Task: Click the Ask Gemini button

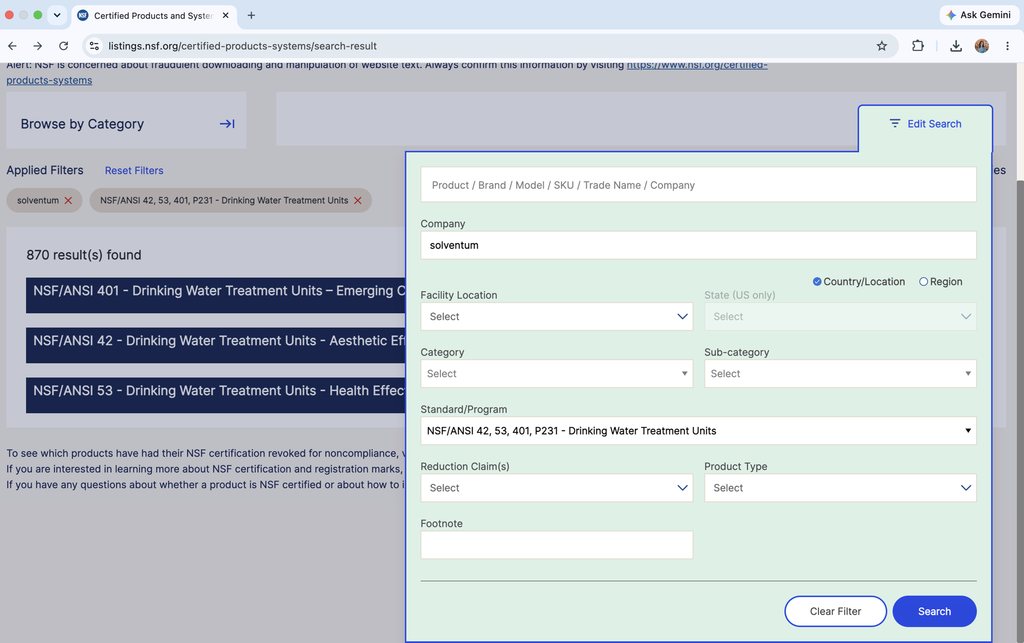Action: pos(978,14)
